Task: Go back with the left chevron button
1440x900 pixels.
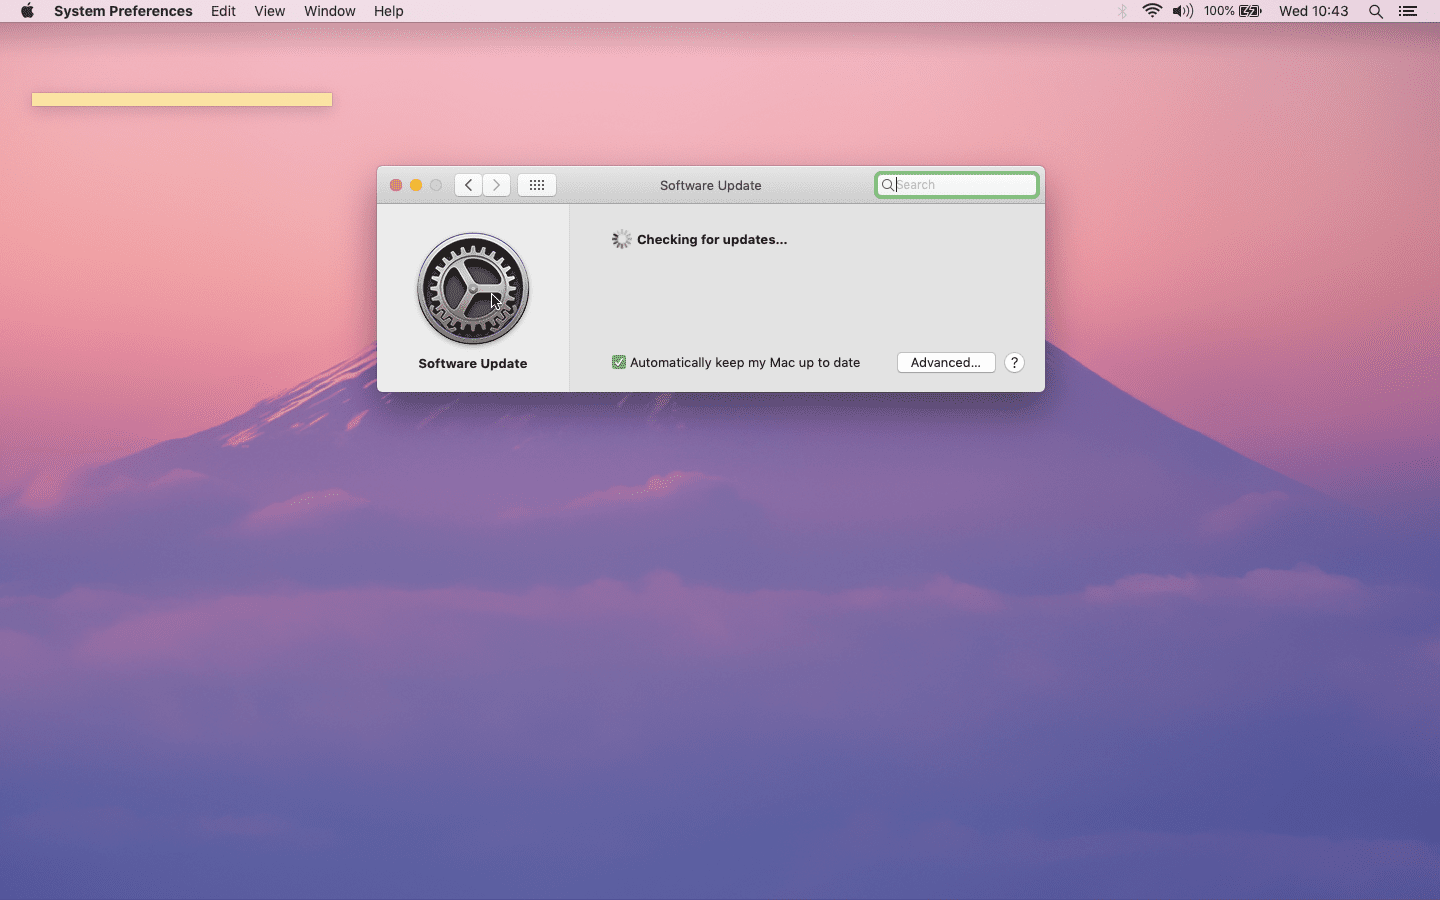Action: tap(468, 185)
